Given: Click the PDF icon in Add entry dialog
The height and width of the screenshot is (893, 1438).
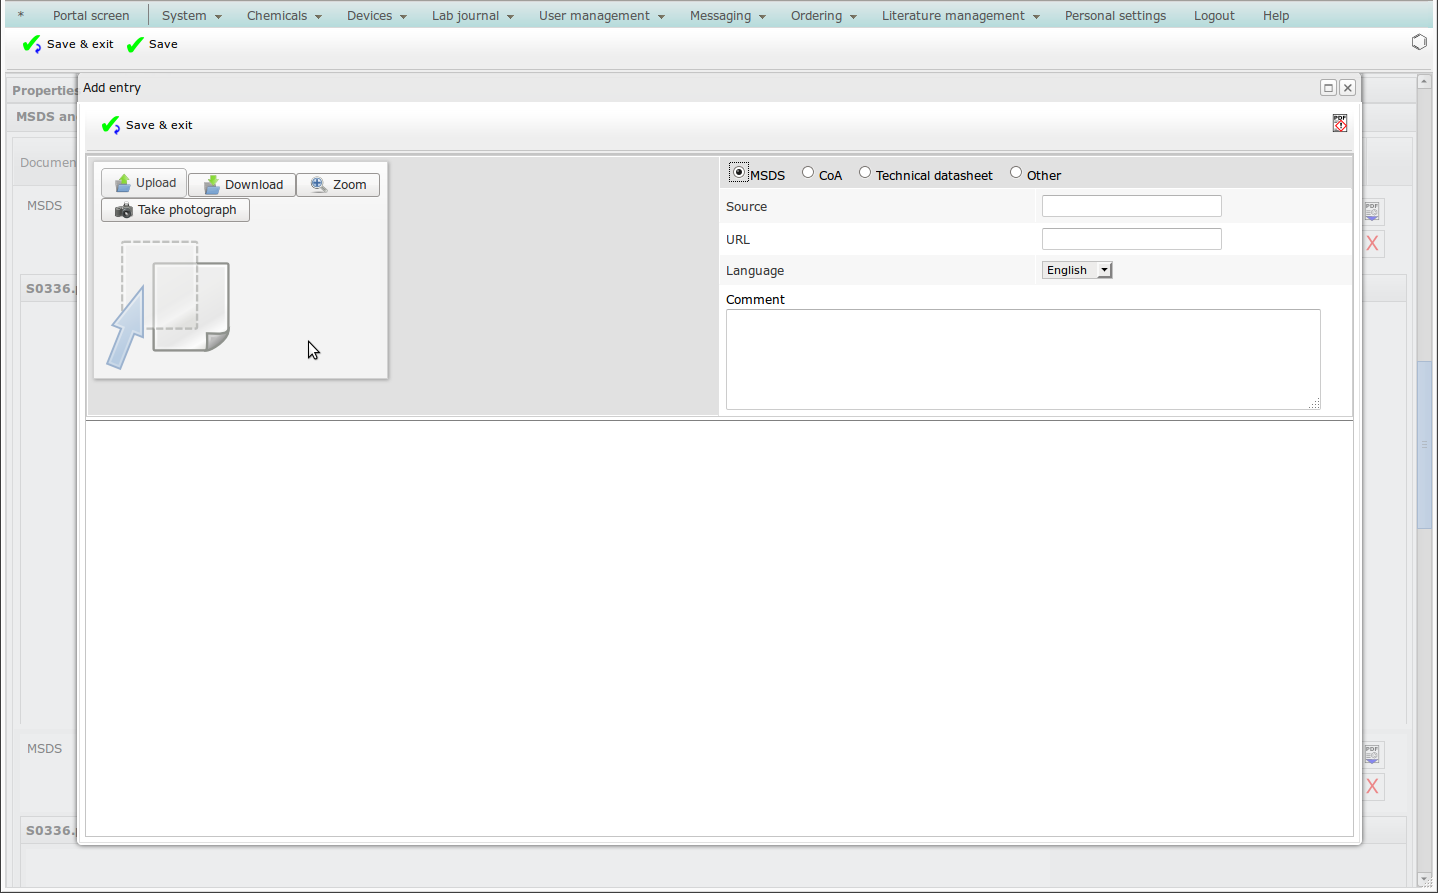Looking at the screenshot, I should (x=1340, y=123).
